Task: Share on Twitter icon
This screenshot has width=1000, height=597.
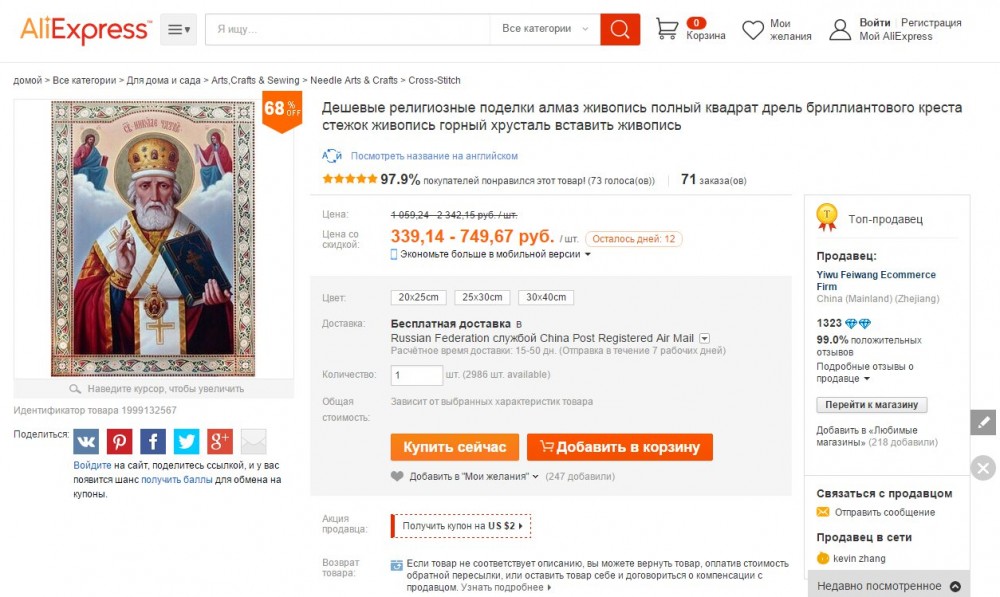Action: click(x=187, y=441)
